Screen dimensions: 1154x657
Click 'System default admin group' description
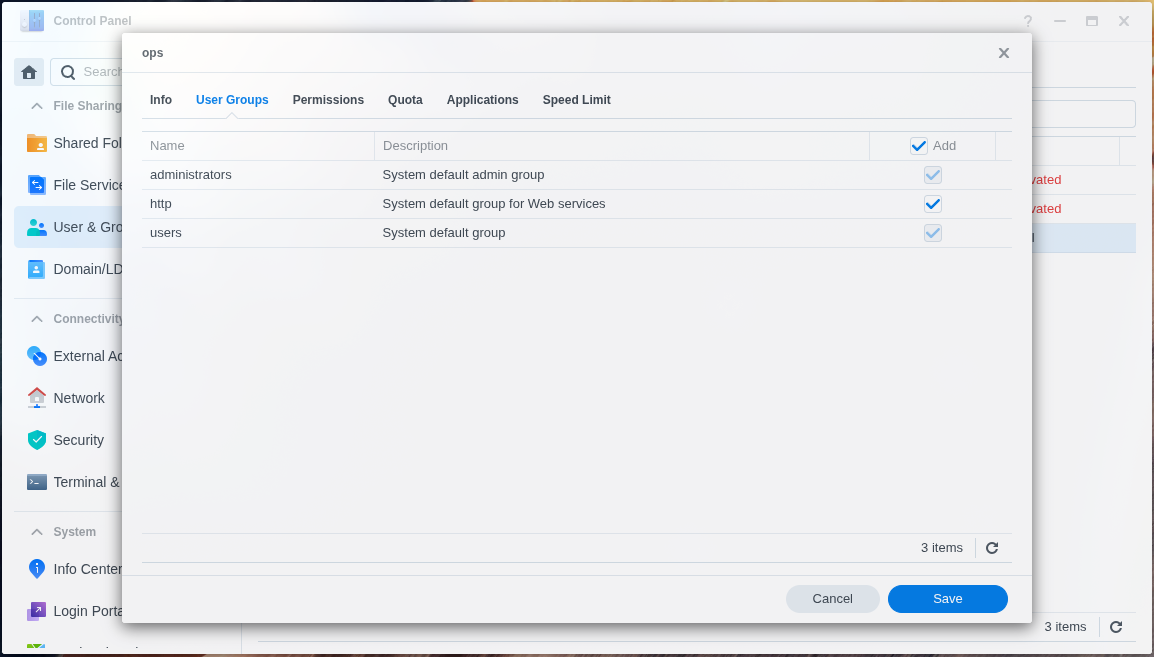pos(463,175)
